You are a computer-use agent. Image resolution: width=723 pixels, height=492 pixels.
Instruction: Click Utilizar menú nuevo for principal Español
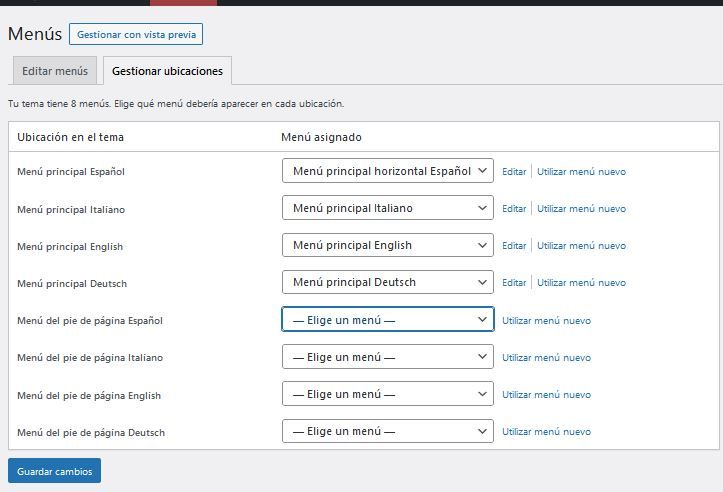[581, 172]
